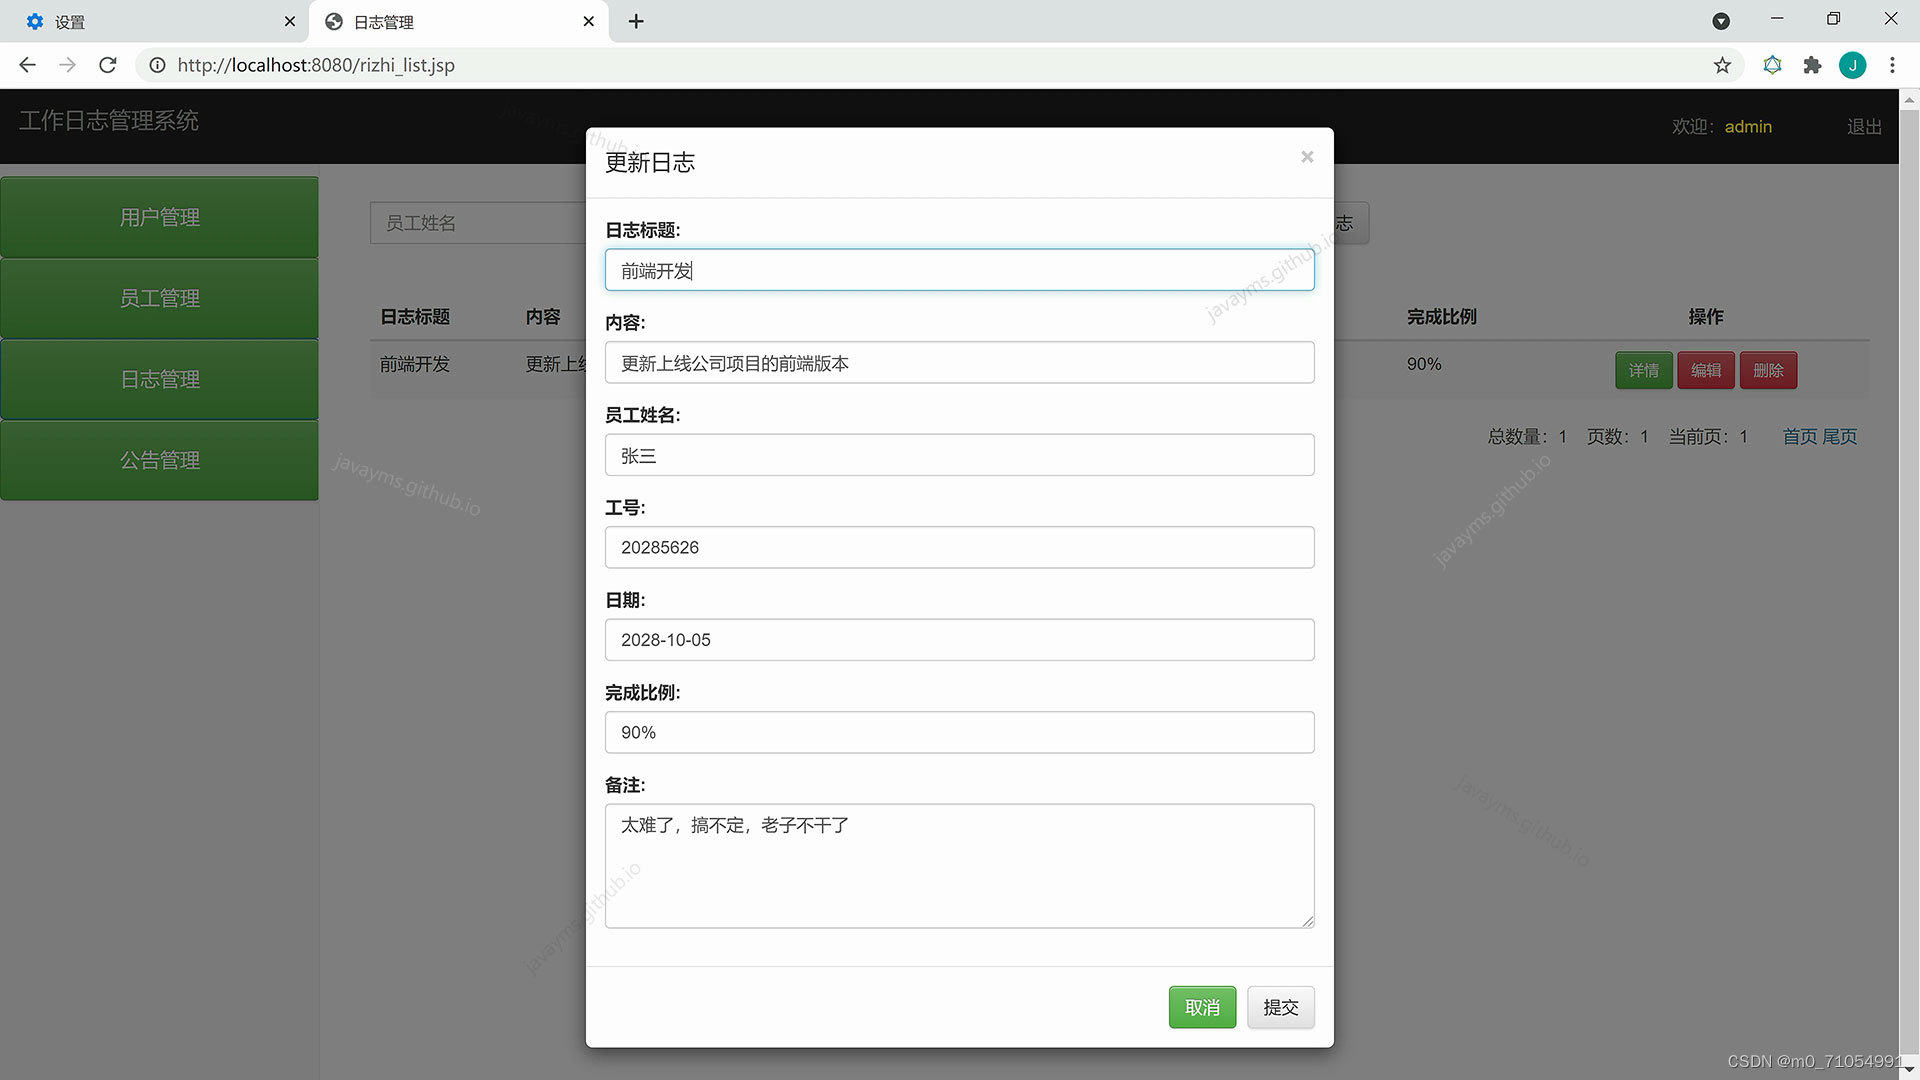Open Chrome three-dot menu
Viewport: 1920px width, 1080px height.
(x=1892, y=65)
